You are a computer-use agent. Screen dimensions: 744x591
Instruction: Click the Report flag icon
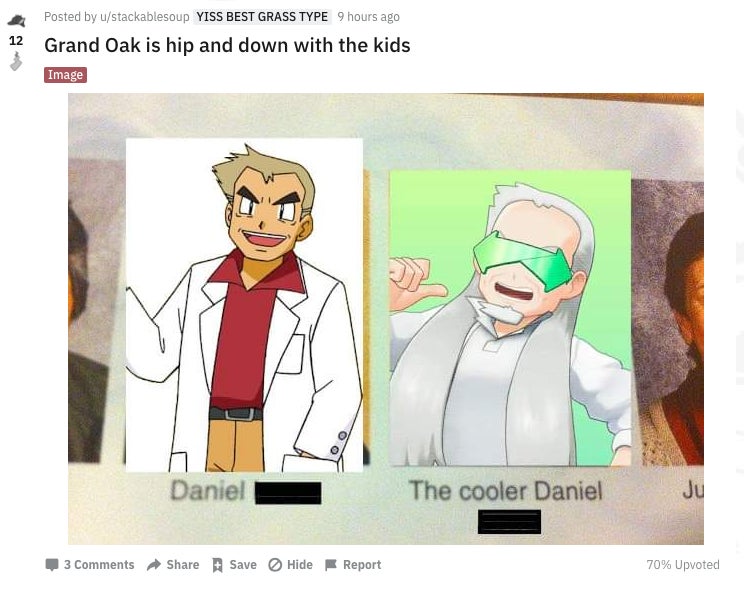pos(331,565)
